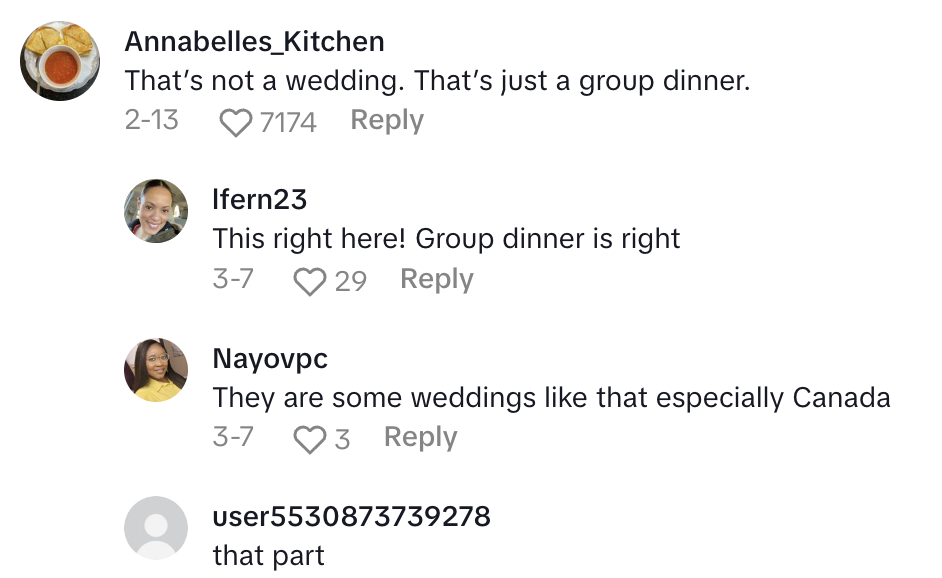Image resolution: width=942 pixels, height=578 pixels.
Task: View lfern23's profile avatar
Action: point(156,211)
